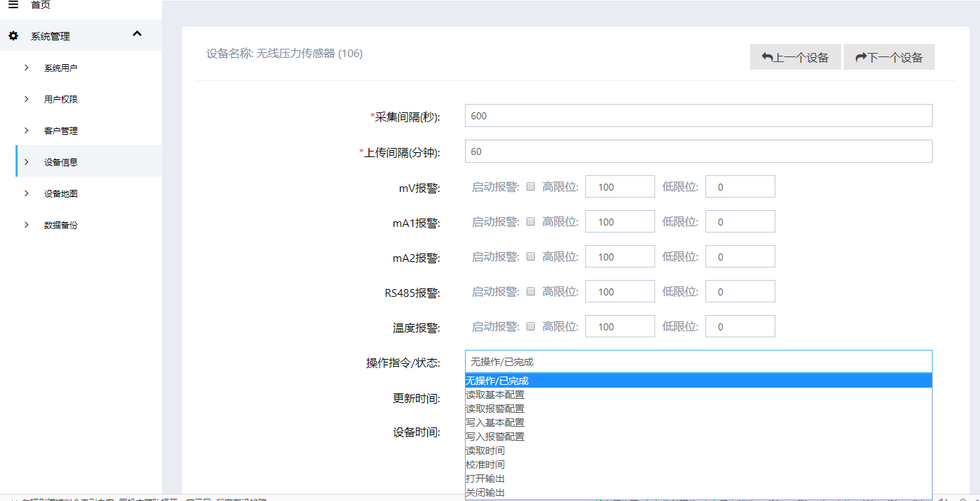Image resolution: width=980 pixels, height=501 pixels.
Task: Click the 操作指令/状态 dropdown box
Action: tap(698, 362)
